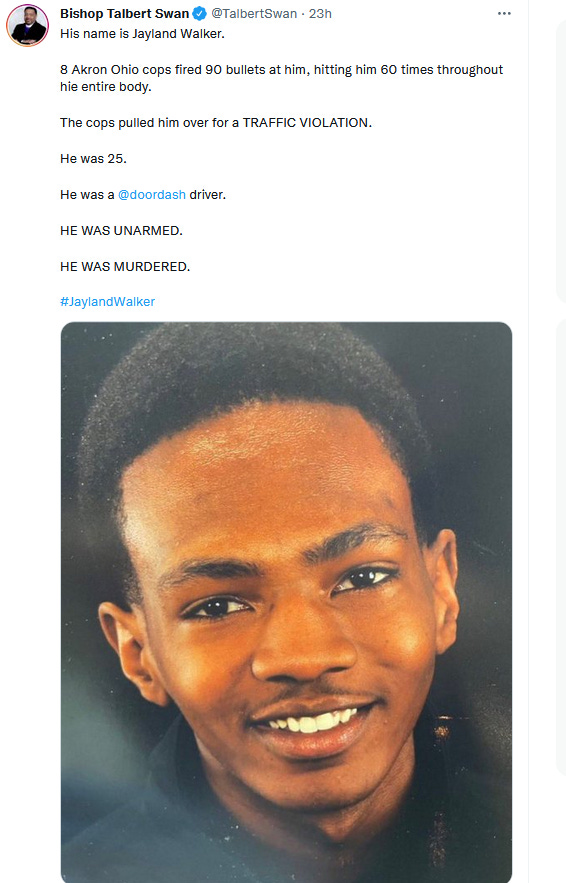Viewport: 566px width, 883px height.
Task: Click the word 'driver.' after the mention
Action: click(x=207, y=194)
